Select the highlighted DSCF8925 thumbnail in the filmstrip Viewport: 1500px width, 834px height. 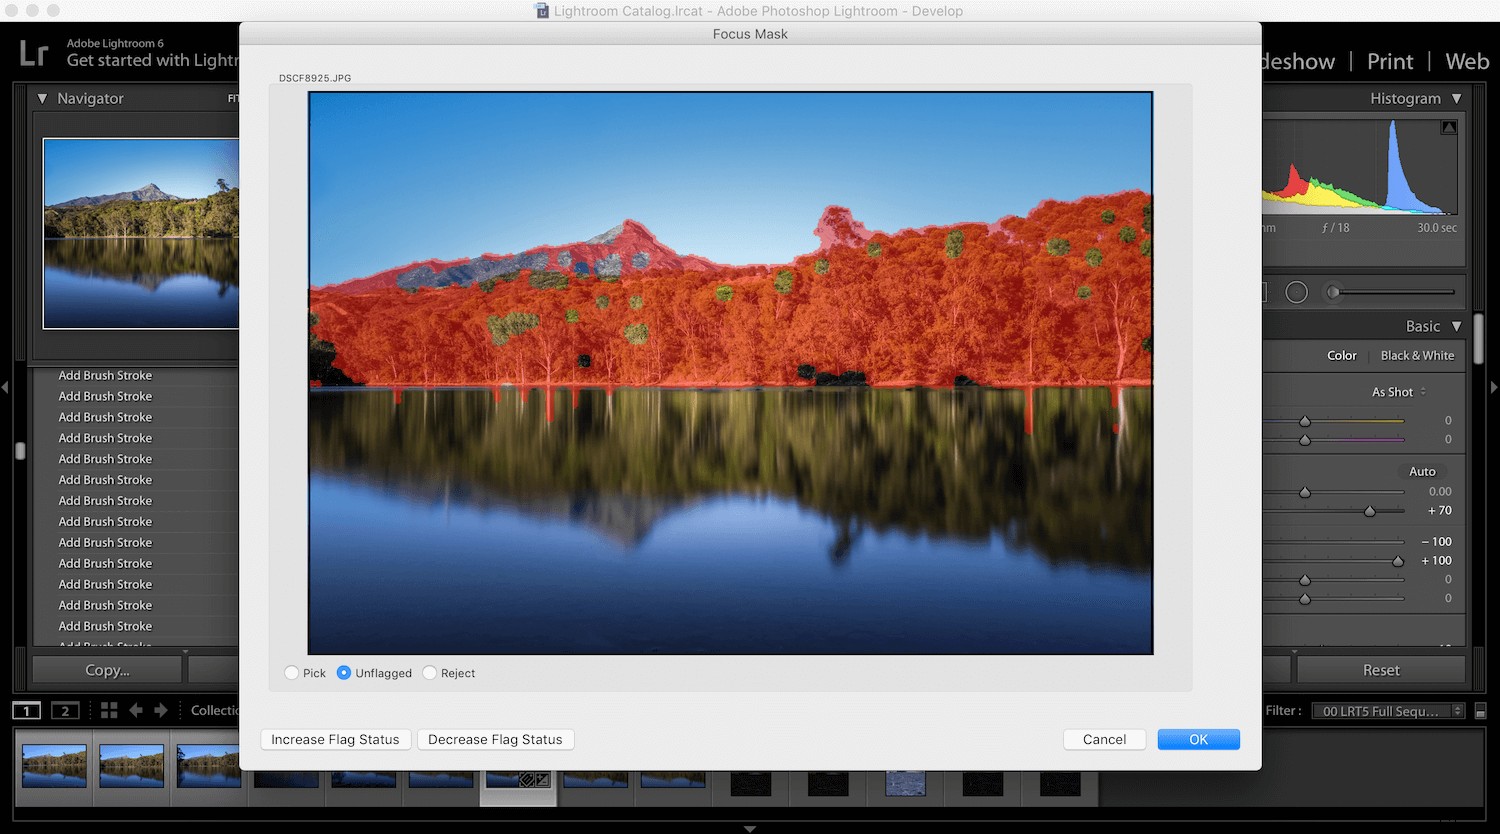pyautogui.click(x=518, y=767)
